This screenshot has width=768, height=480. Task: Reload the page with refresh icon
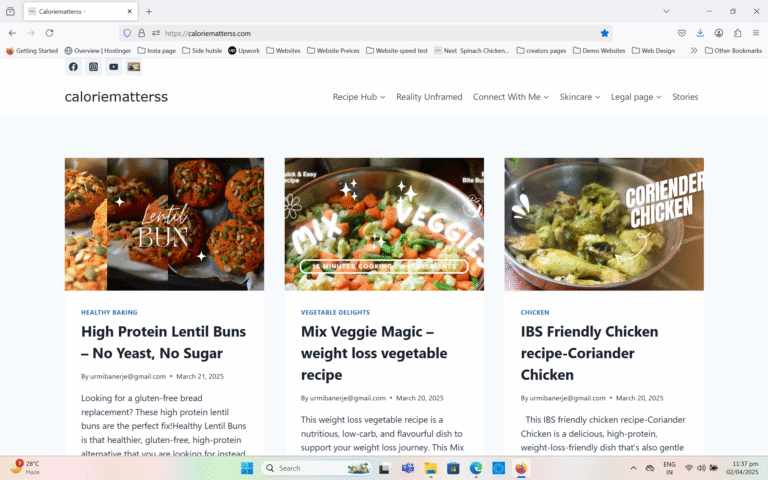click(x=49, y=33)
